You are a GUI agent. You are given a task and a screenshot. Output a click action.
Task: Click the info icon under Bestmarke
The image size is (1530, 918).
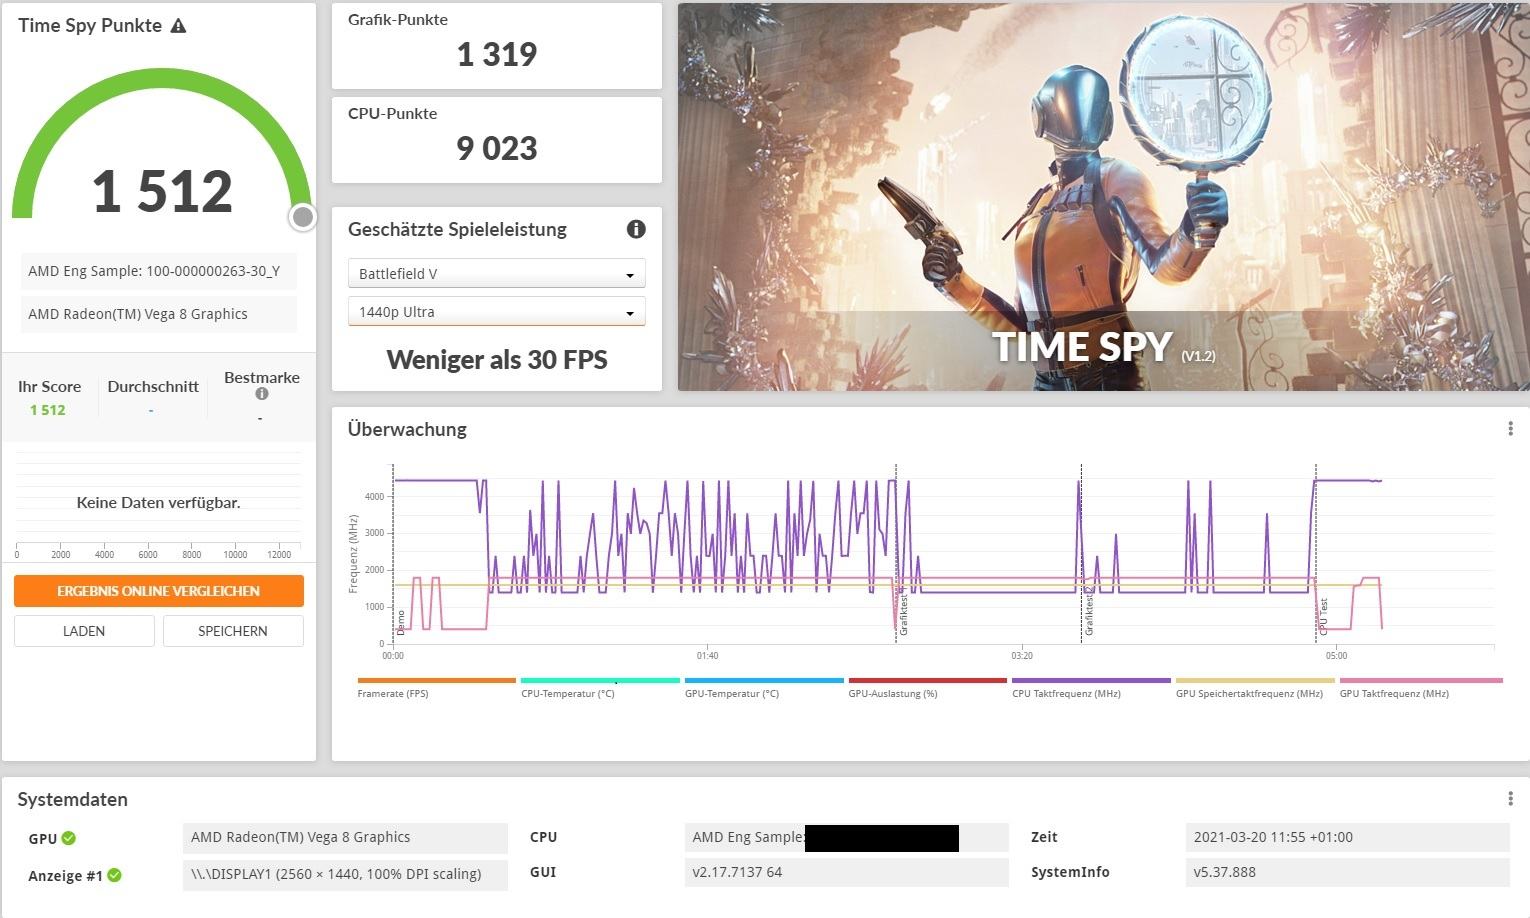pyautogui.click(x=262, y=394)
